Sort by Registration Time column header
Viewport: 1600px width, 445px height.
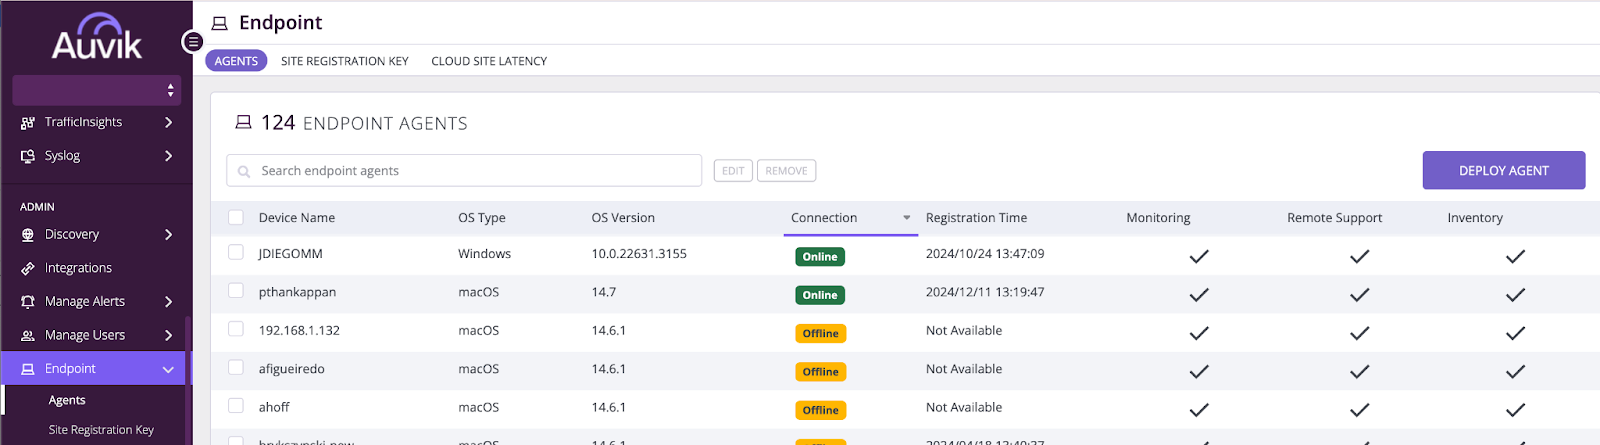[x=976, y=218]
